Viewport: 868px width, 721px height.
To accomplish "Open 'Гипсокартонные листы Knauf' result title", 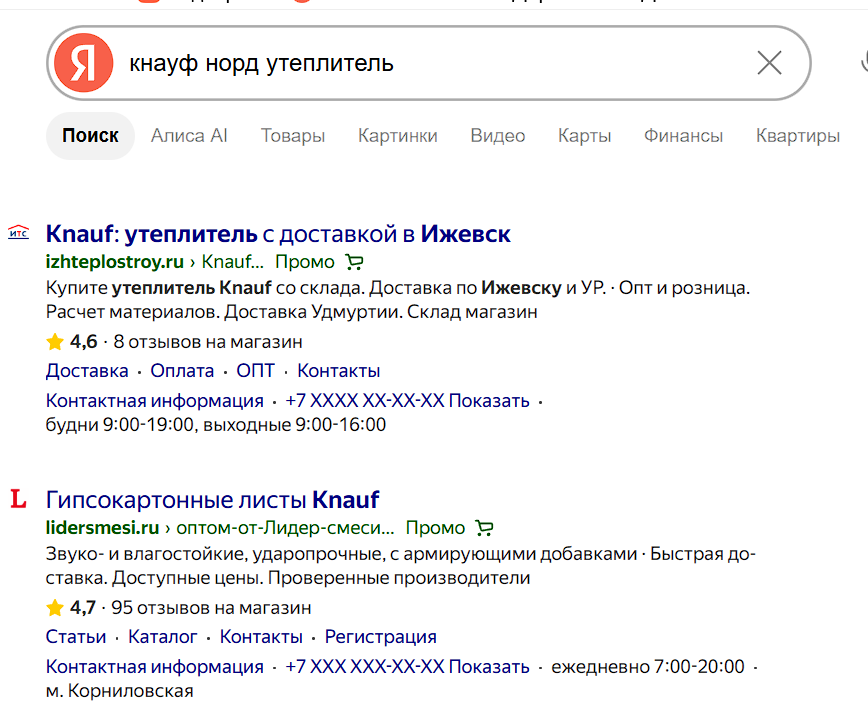I will click(x=213, y=499).
